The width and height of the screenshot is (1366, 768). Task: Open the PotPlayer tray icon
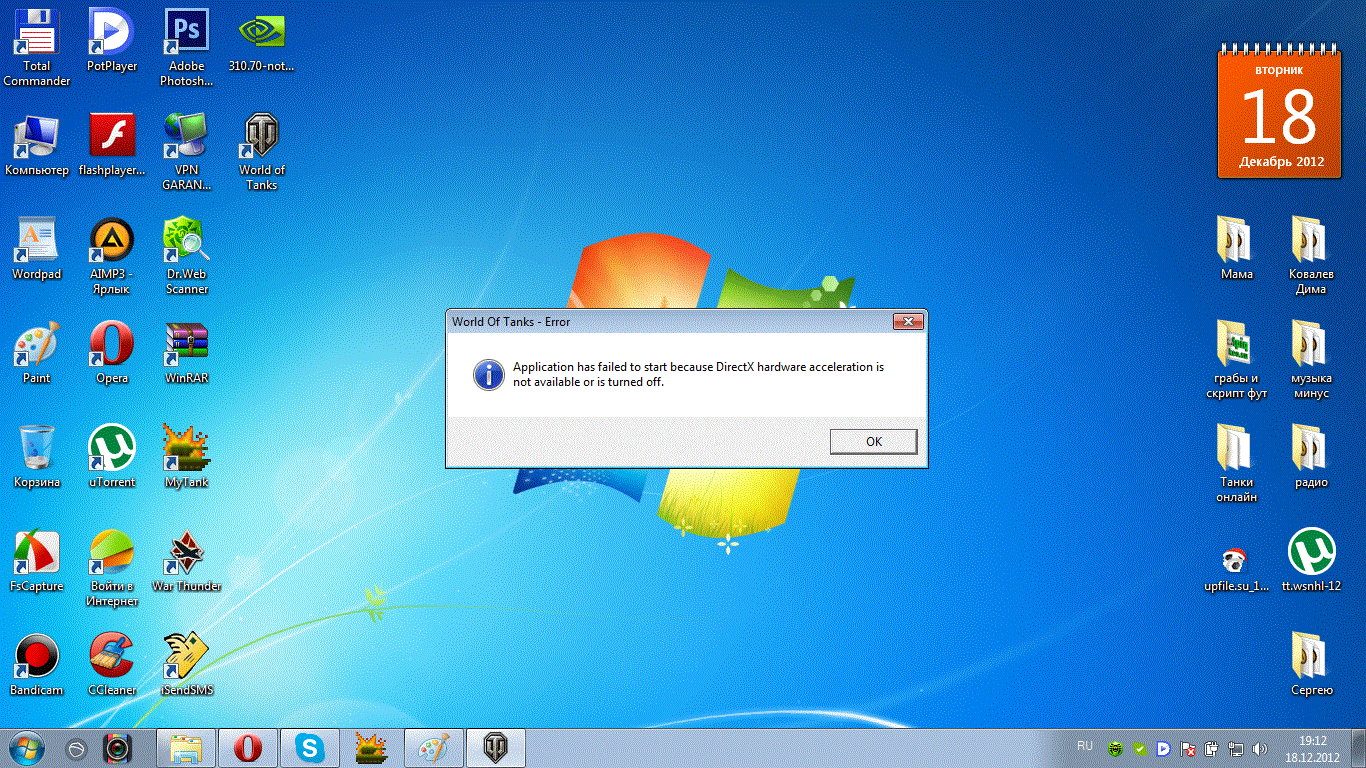tap(1164, 748)
